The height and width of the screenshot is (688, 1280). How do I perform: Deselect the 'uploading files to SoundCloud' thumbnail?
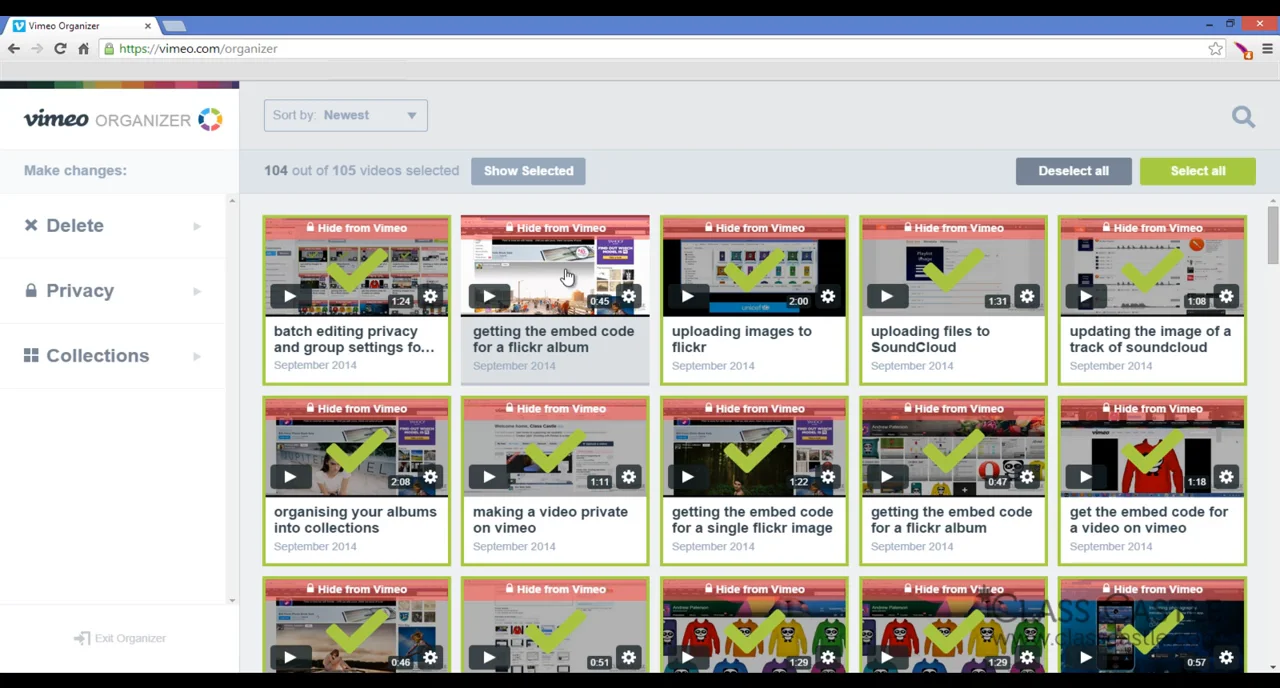pos(953,265)
